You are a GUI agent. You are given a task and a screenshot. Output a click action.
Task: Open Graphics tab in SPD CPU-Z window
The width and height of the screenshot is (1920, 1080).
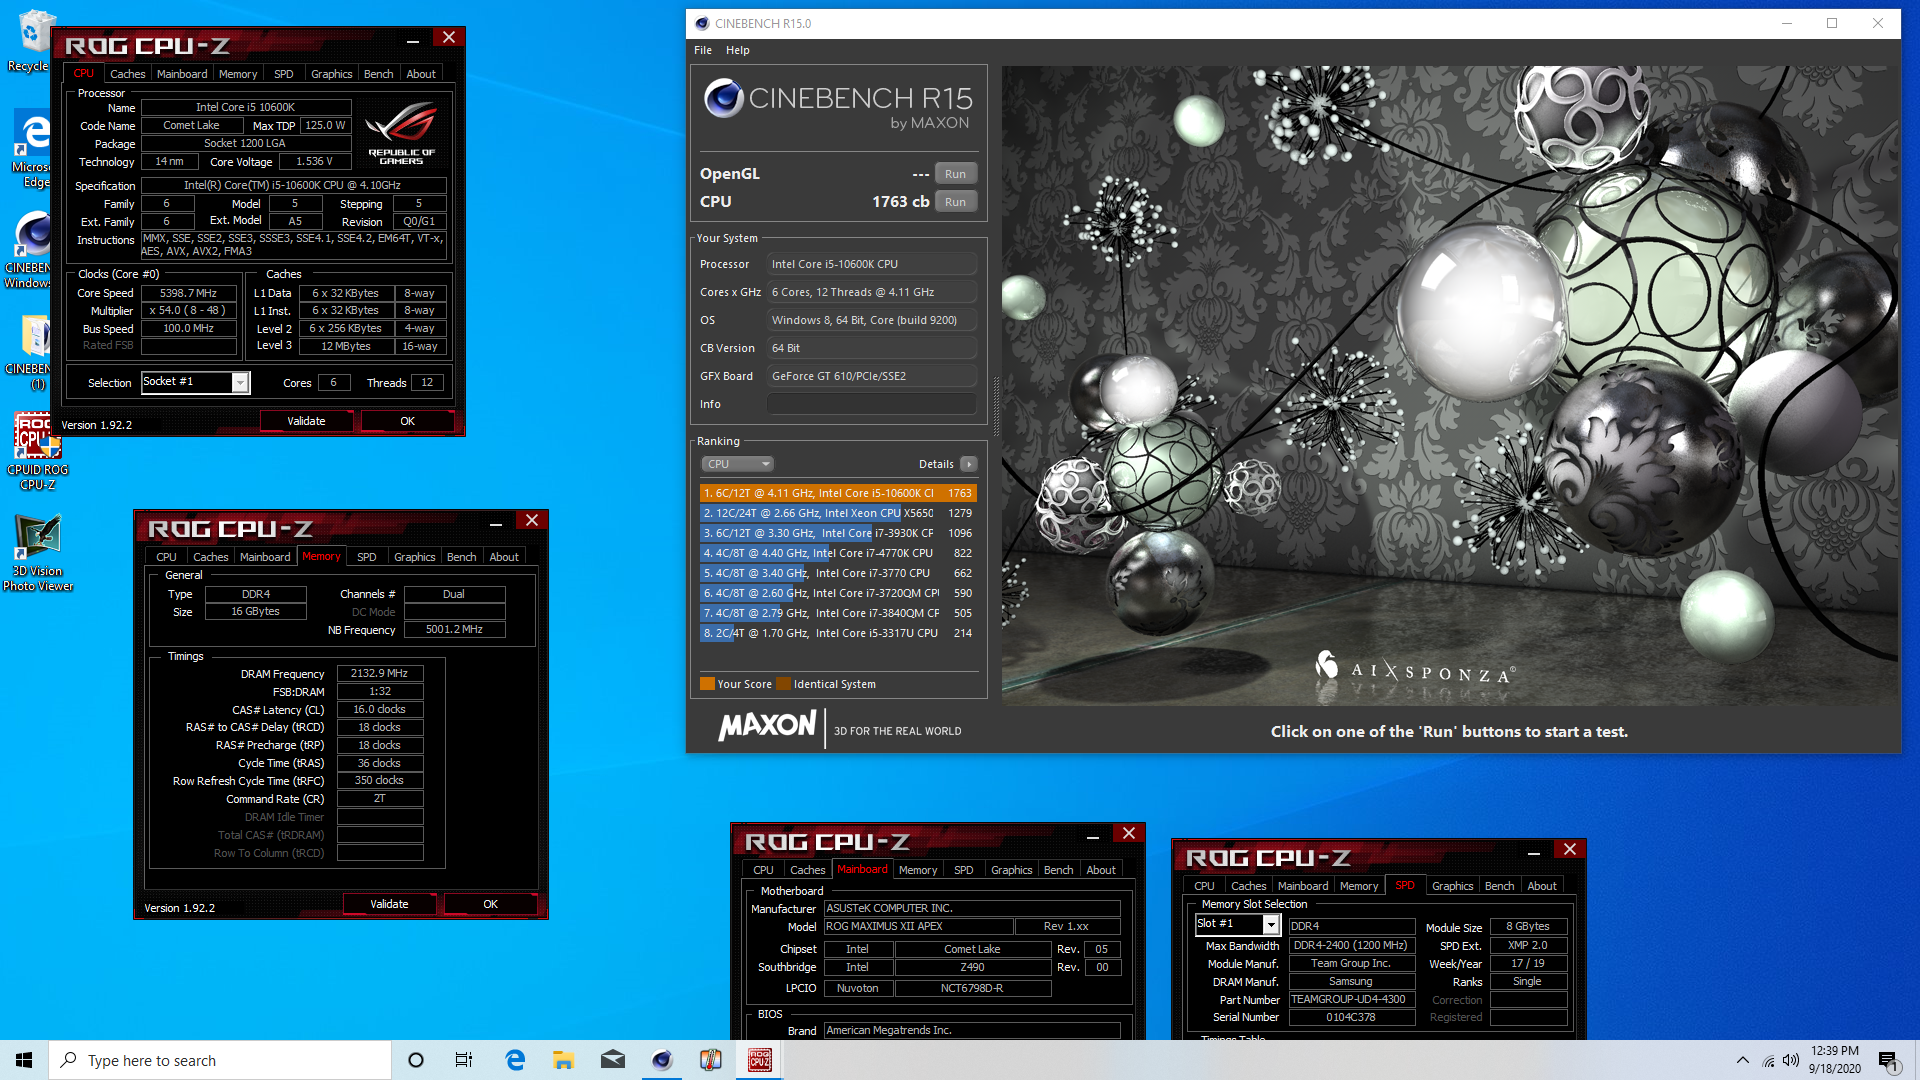(1452, 886)
